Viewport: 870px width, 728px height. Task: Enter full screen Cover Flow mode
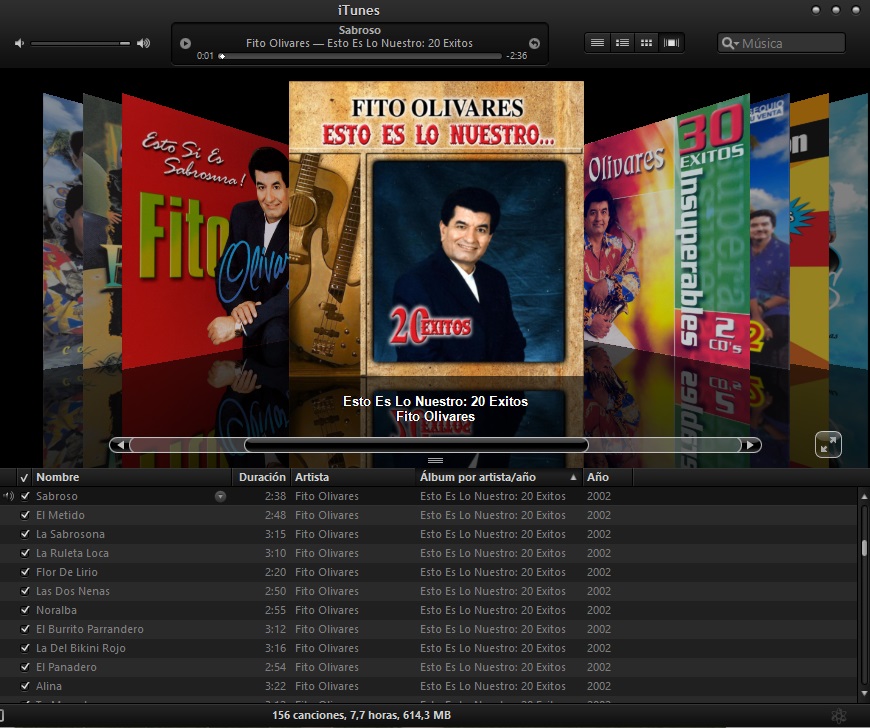coord(828,443)
